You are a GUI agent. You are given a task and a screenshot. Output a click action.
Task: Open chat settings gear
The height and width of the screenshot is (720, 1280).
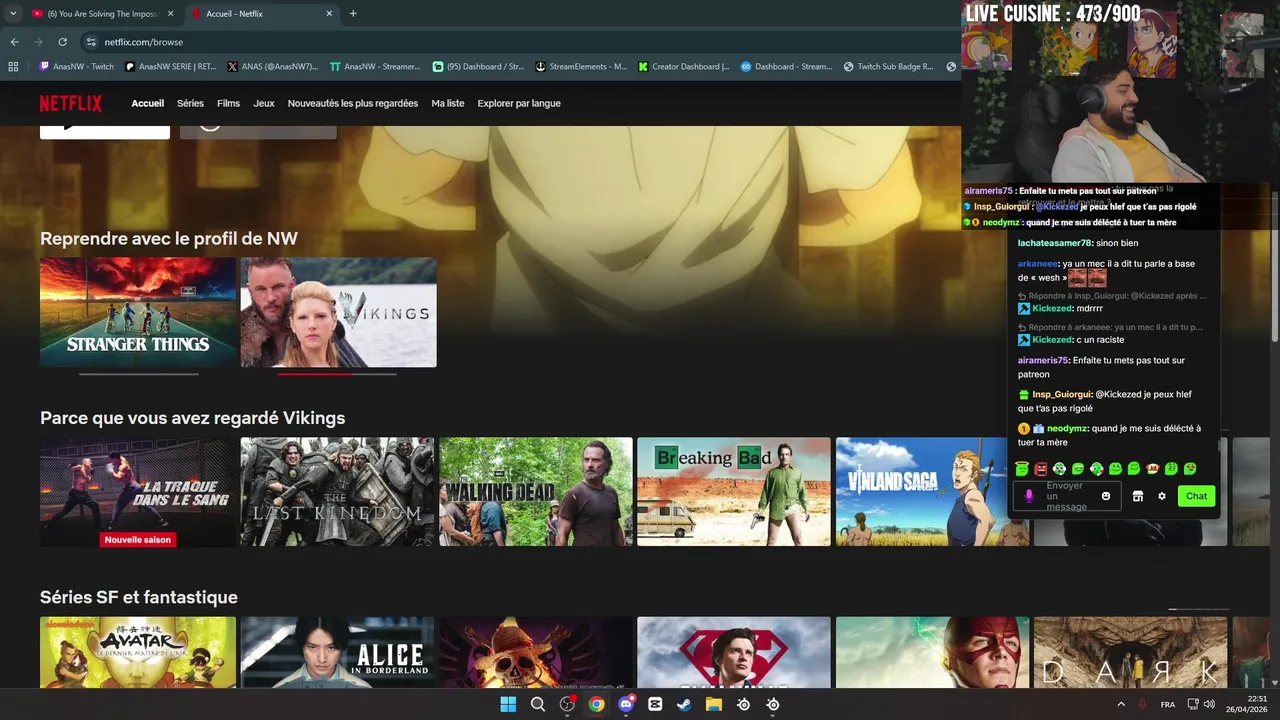point(1162,496)
